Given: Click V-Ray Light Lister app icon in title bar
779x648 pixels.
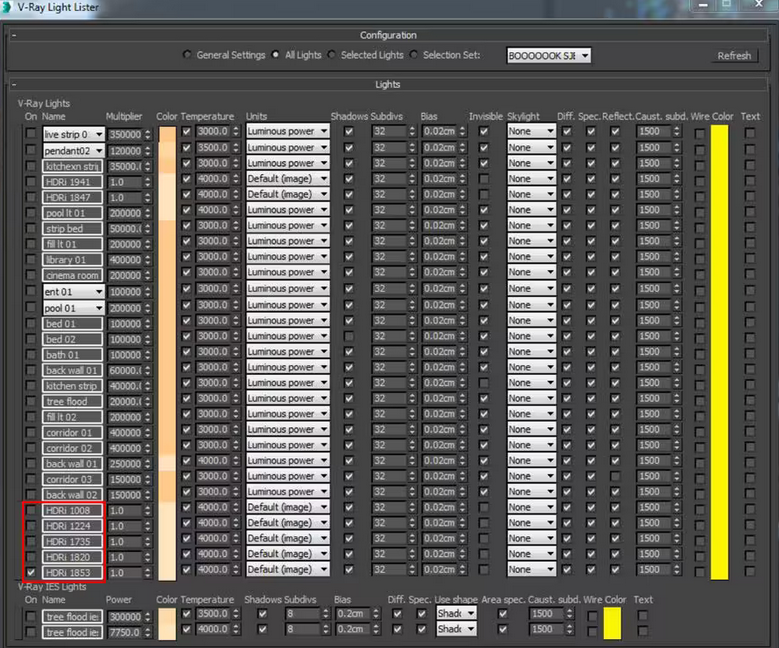Looking at the screenshot, I should pyautogui.click(x=6, y=7).
